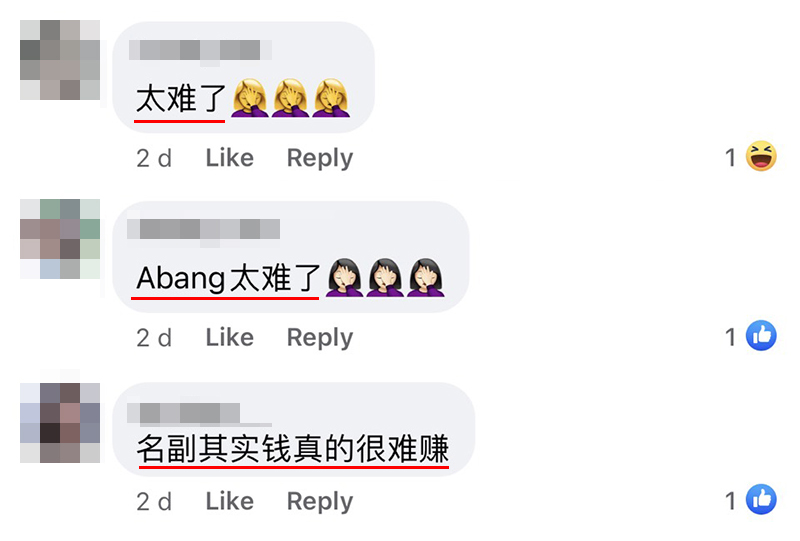Click the blue thumbs-up reaction on Abang comment
This screenshot has width=800, height=541.
pyautogui.click(x=761, y=336)
